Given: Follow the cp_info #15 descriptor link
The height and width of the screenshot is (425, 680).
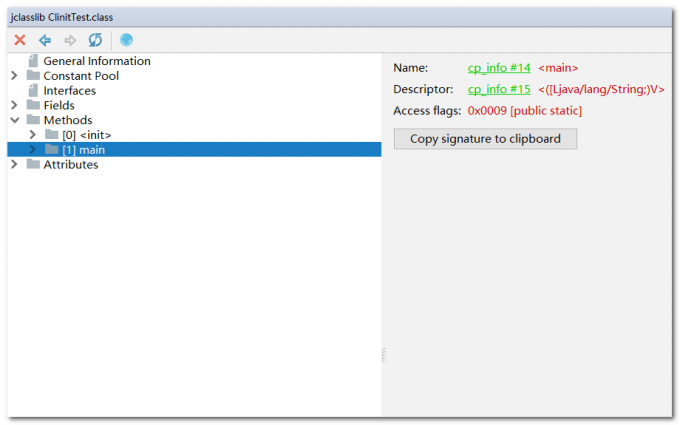Looking at the screenshot, I should pos(498,89).
